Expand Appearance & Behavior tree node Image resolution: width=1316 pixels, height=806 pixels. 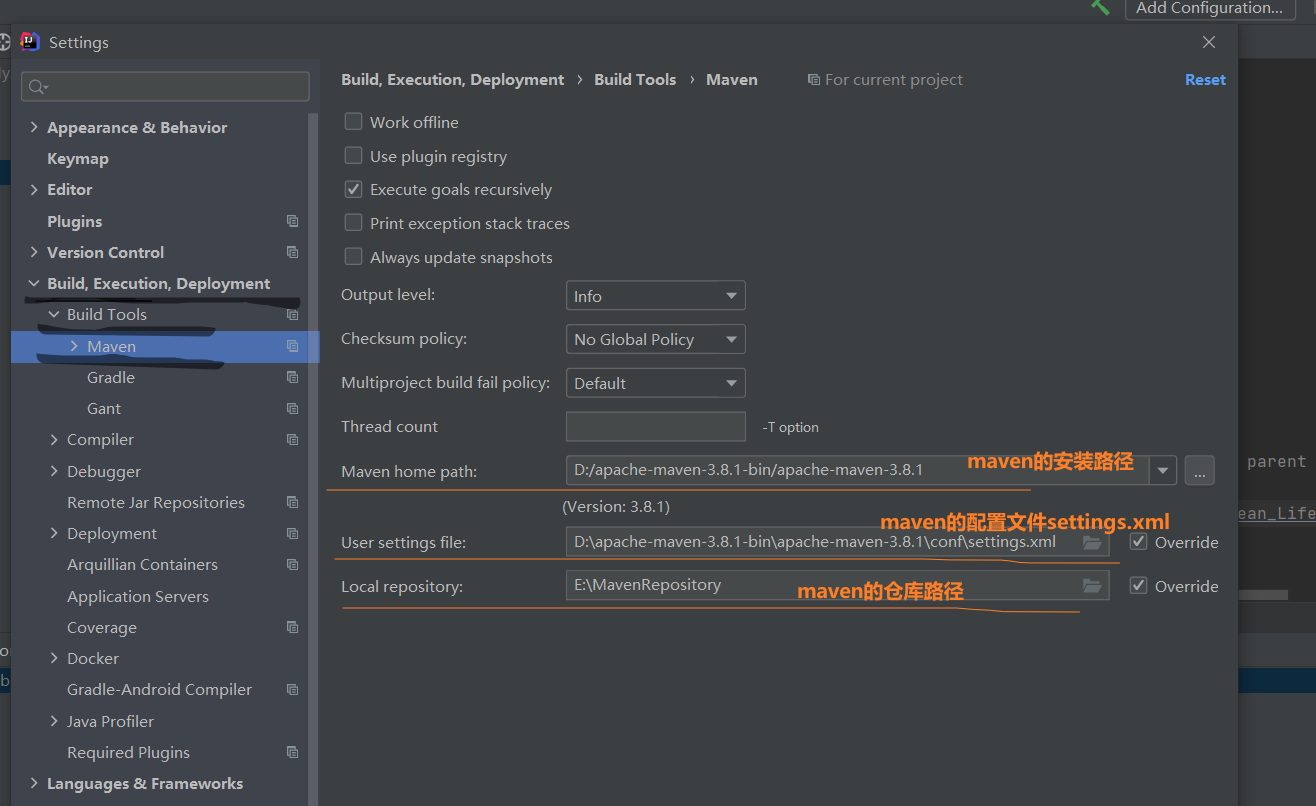tap(35, 127)
